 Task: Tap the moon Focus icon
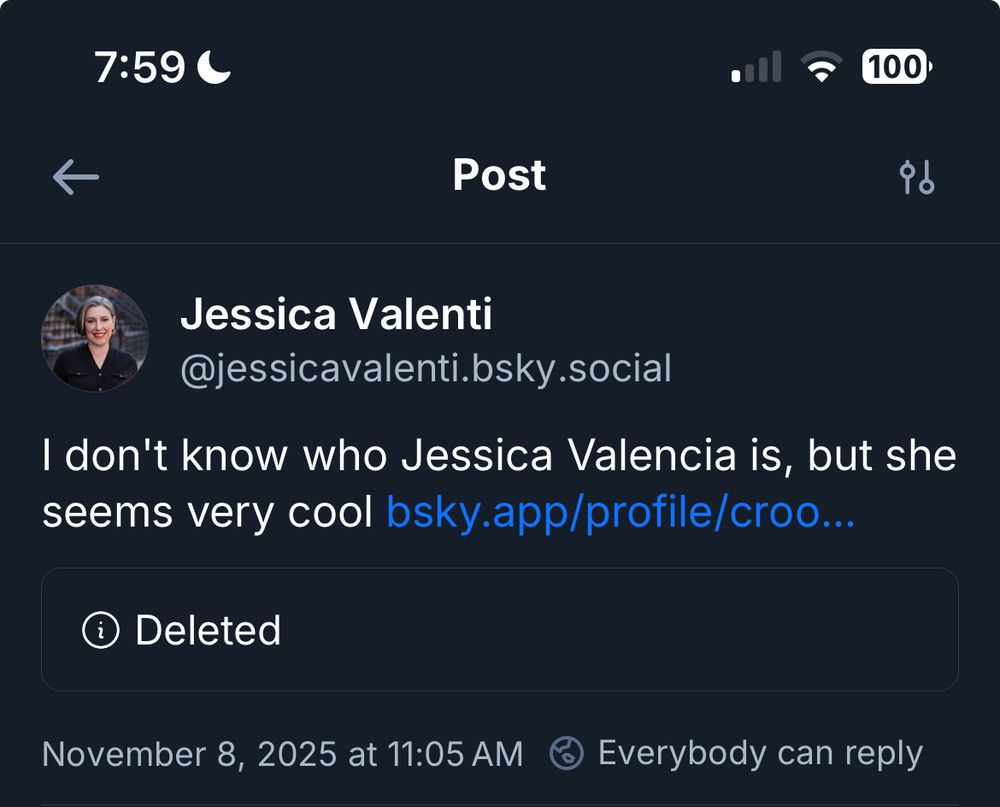[214, 67]
